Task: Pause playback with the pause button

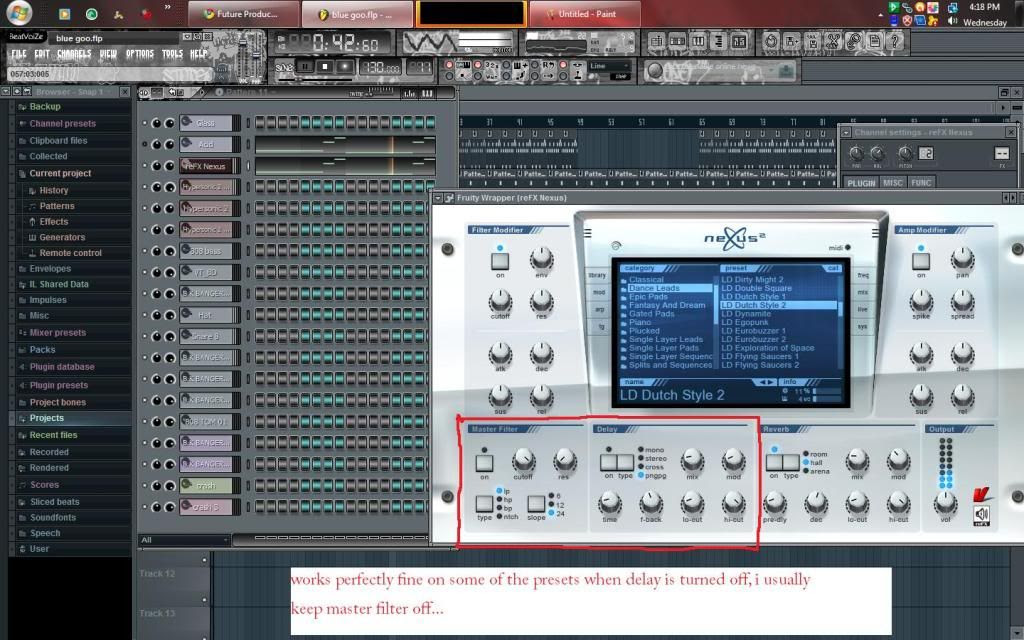Action: [x=304, y=67]
